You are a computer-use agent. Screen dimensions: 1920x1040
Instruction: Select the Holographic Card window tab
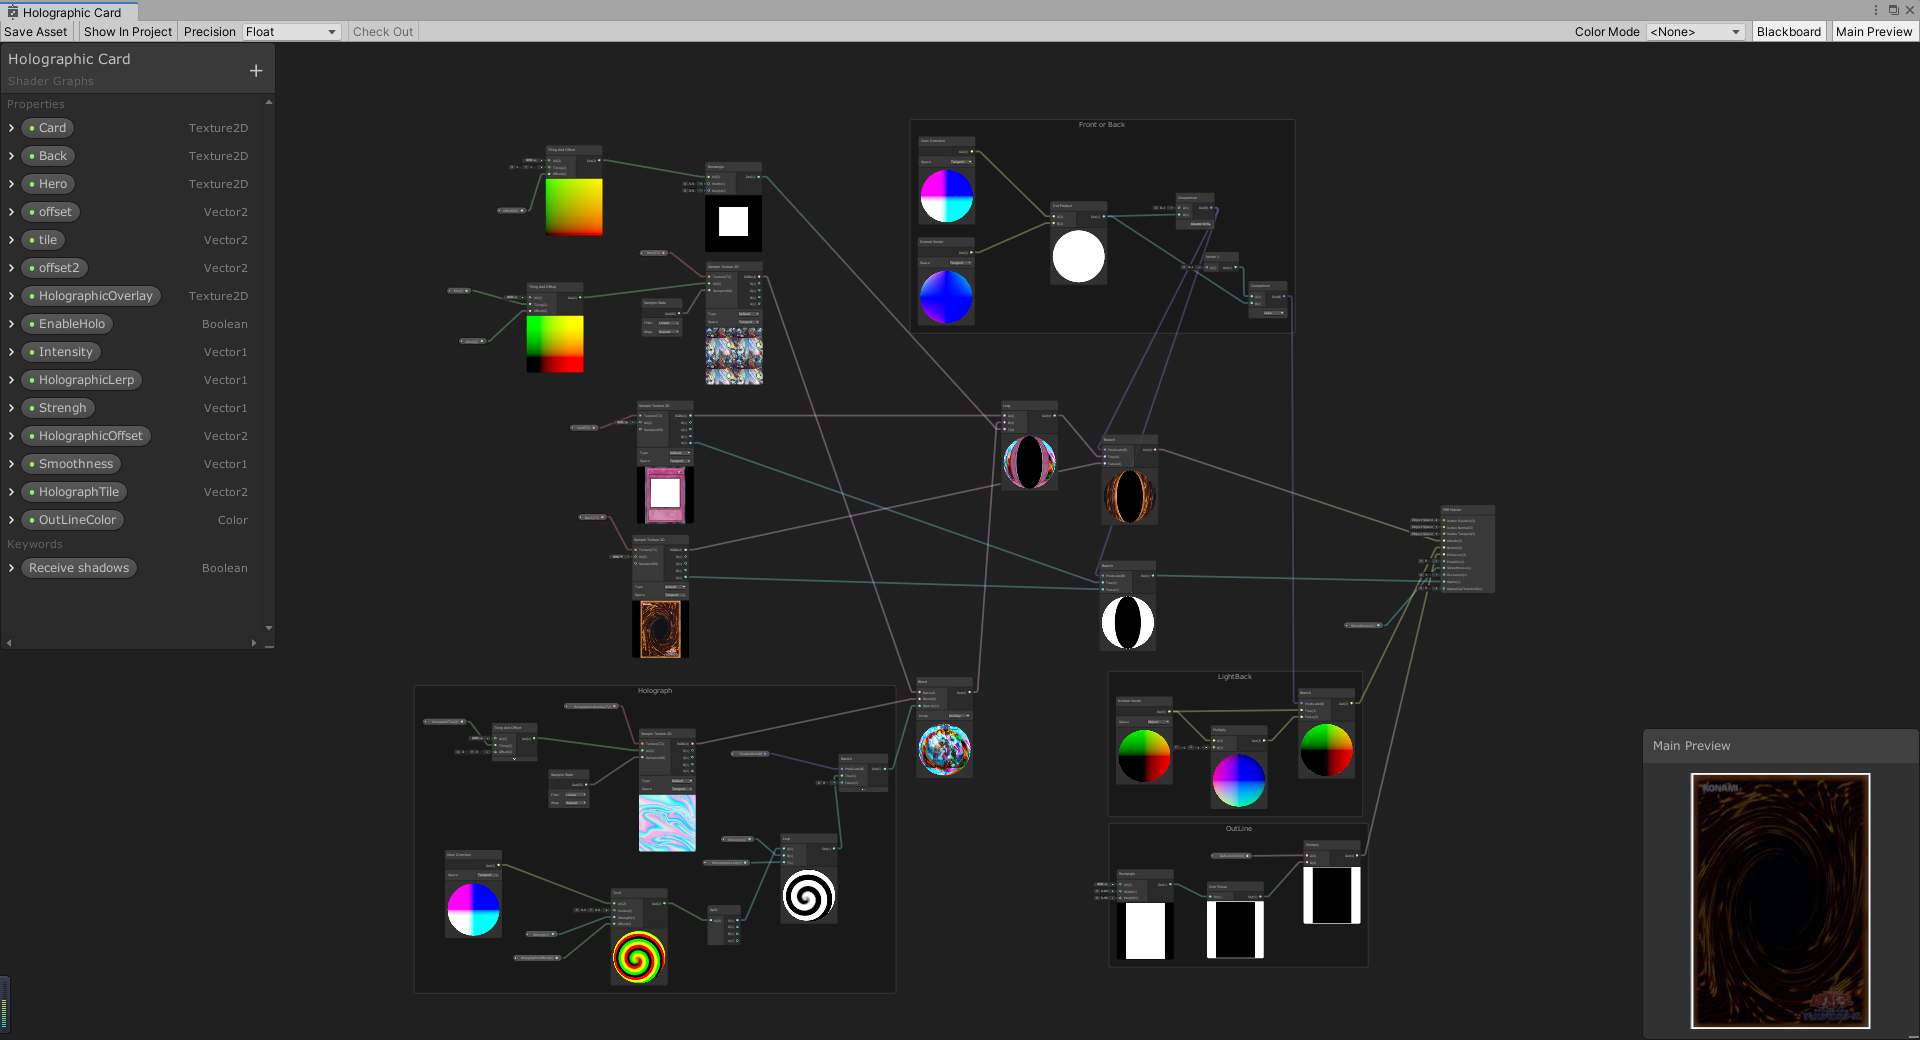point(70,12)
